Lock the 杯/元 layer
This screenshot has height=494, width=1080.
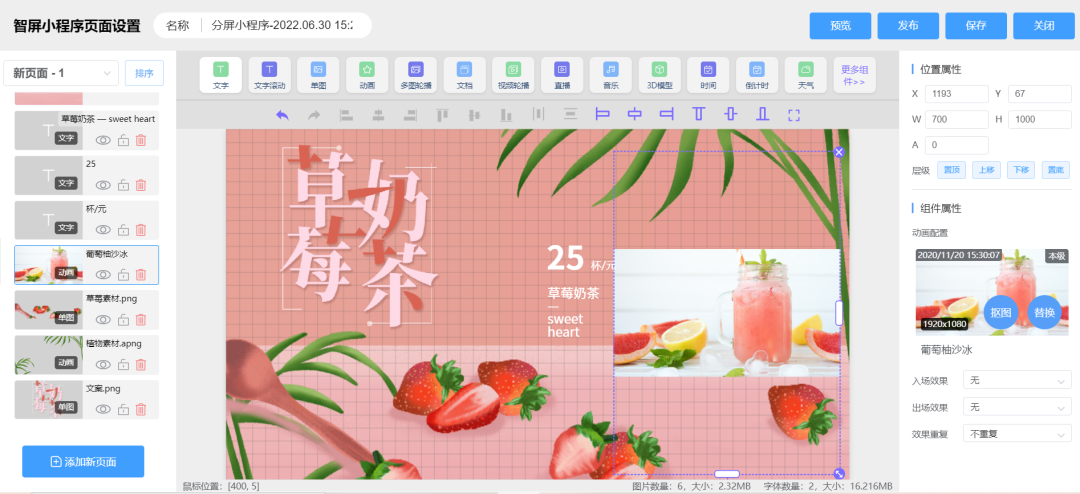click(123, 229)
